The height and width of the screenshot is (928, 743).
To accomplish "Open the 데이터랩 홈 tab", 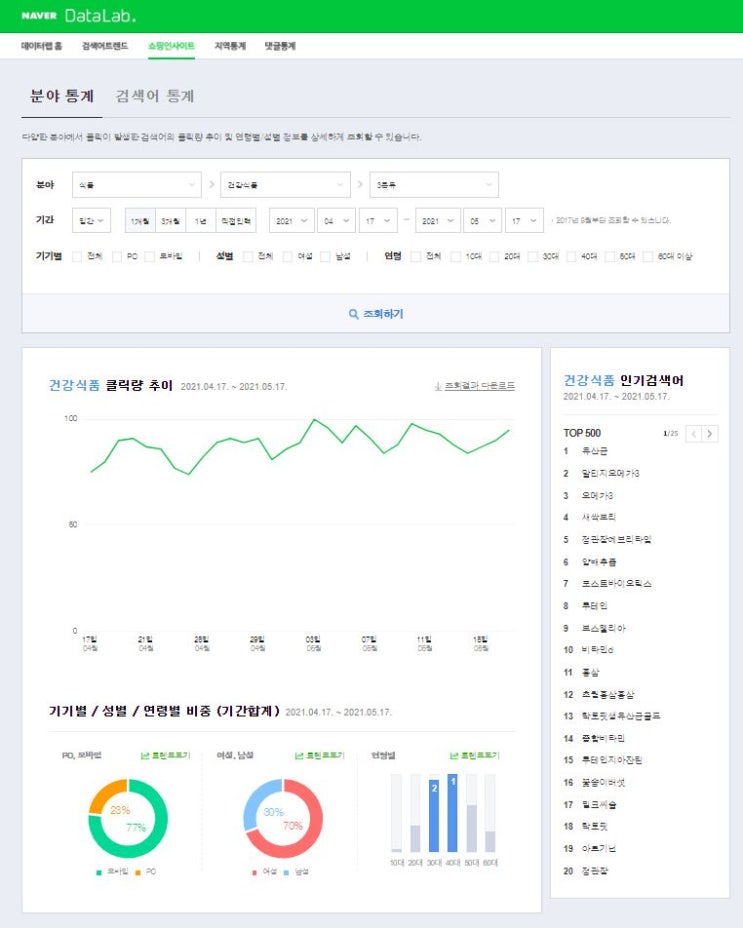I will [x=41, y=46].
